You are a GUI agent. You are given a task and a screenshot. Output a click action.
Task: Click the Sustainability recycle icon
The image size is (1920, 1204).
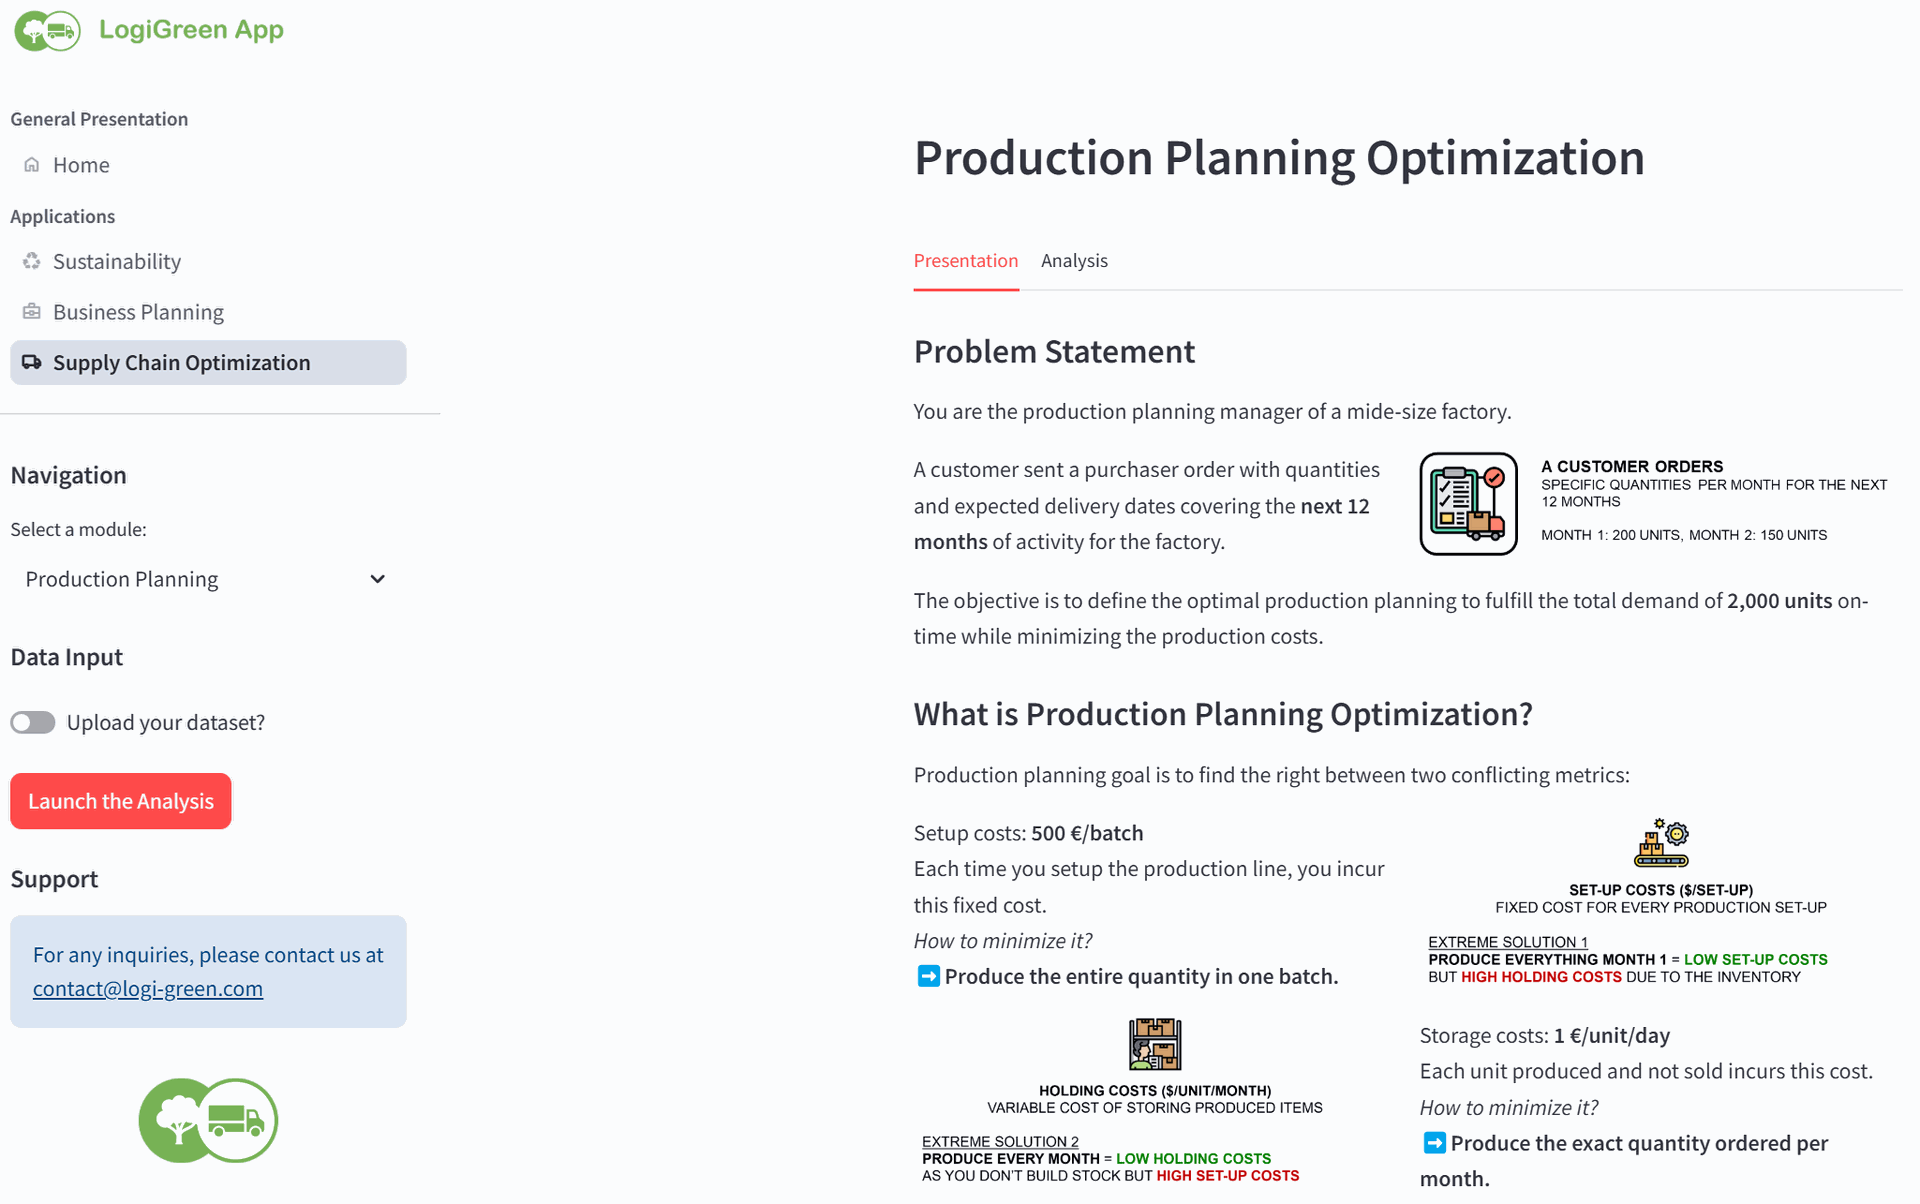click(x=32, y=261)
